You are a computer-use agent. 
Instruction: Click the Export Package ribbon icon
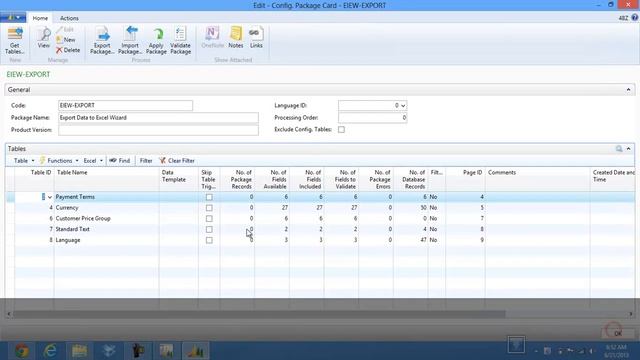click(x=102, y=40)
